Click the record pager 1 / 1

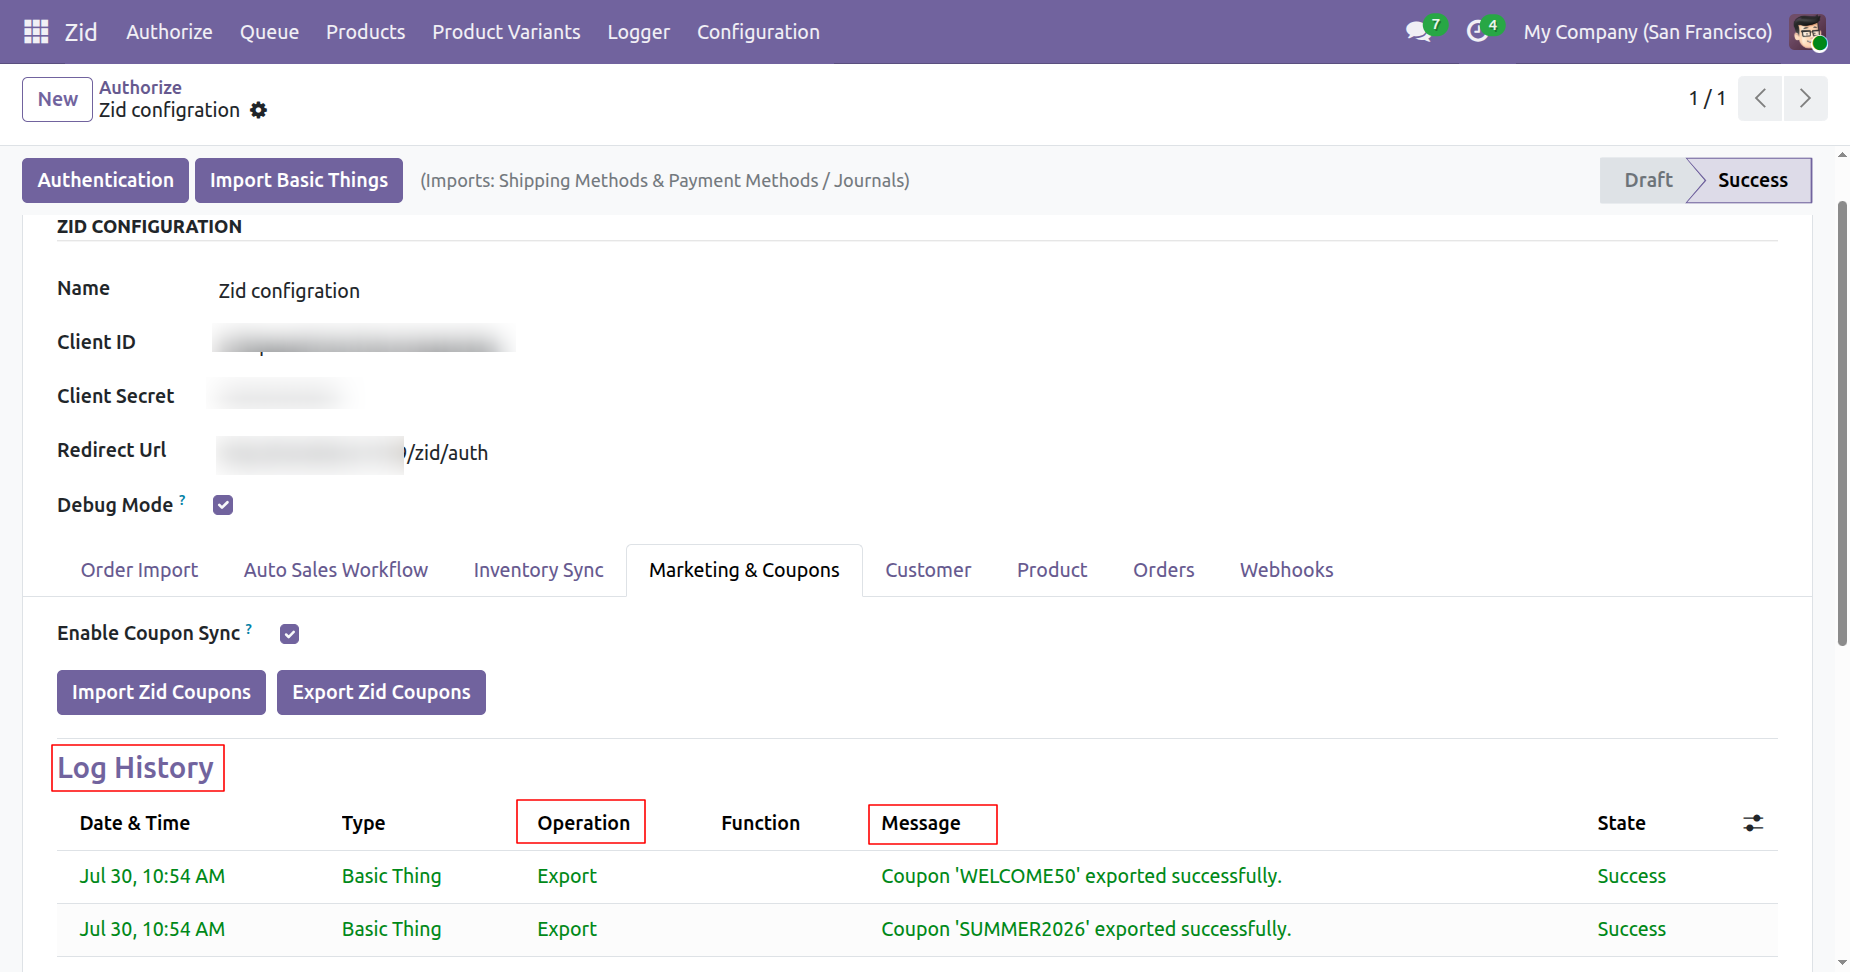pos(1707,98)
